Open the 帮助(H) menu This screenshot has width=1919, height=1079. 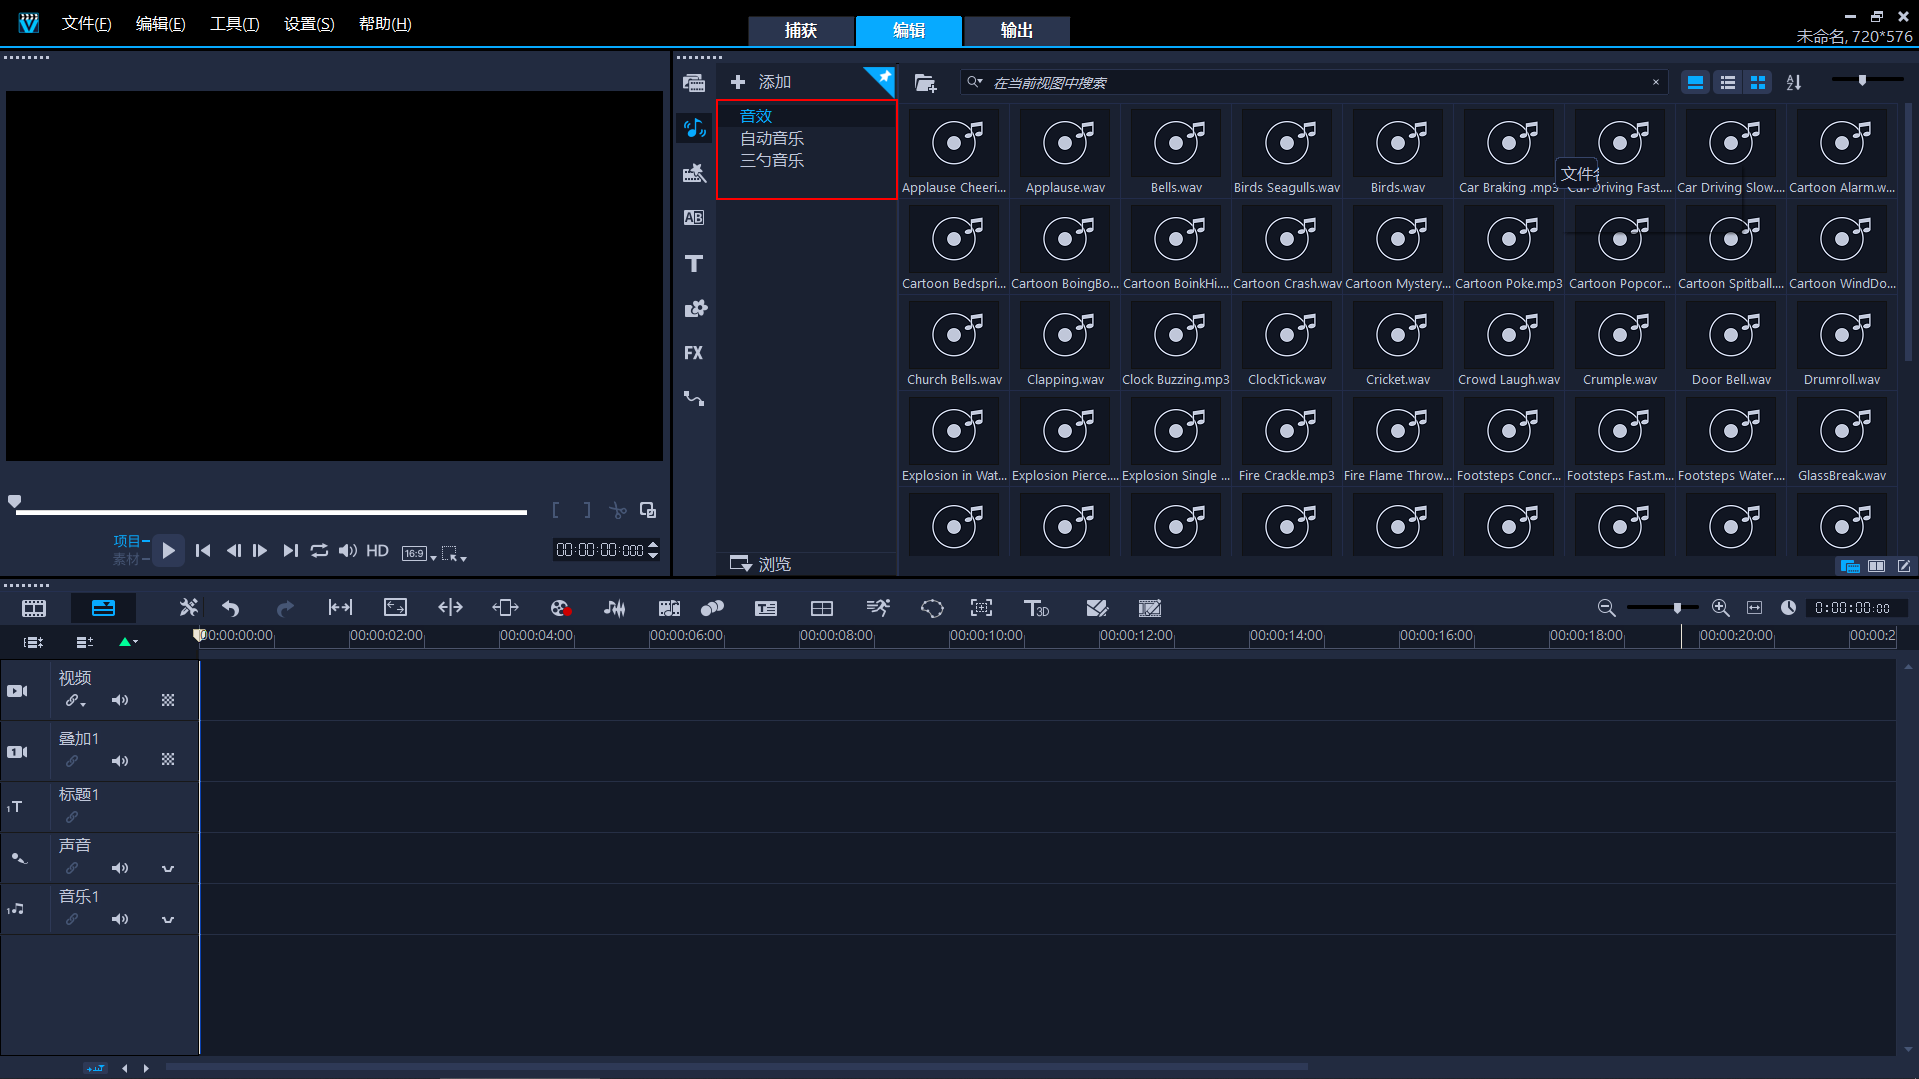[385, 24]
